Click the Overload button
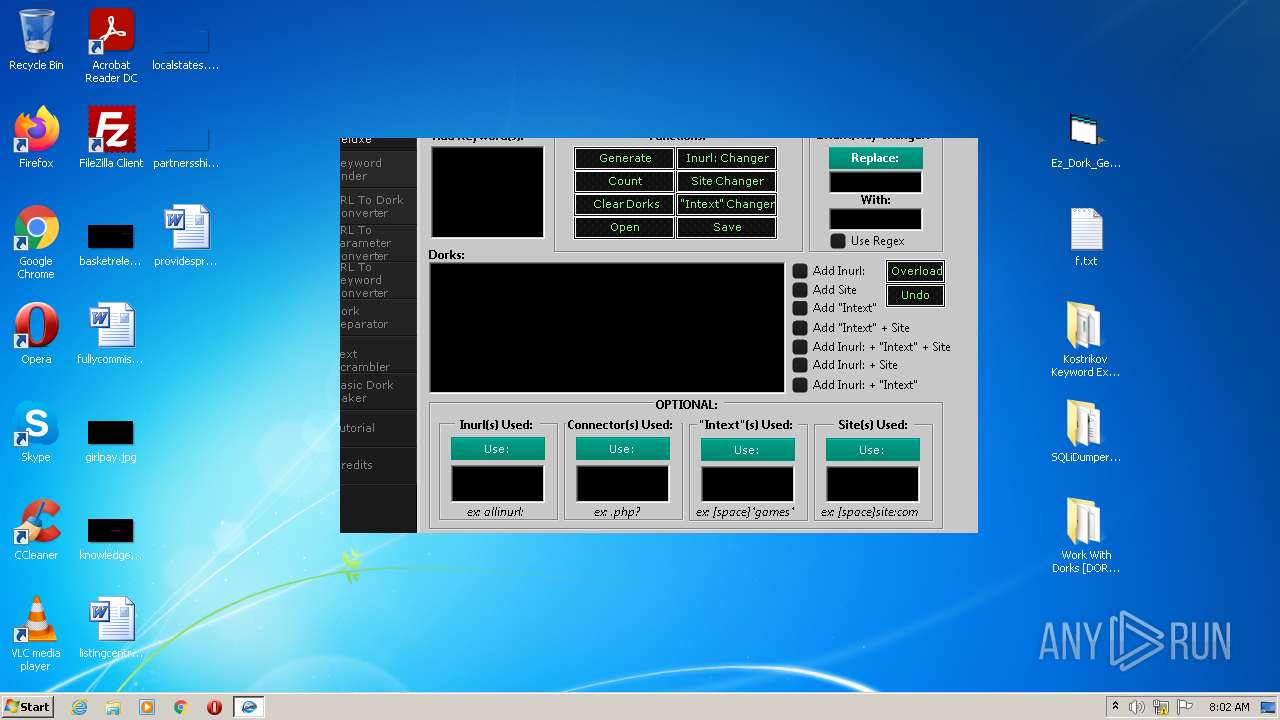The image size is (1280, 720). (x=916, y=271)
